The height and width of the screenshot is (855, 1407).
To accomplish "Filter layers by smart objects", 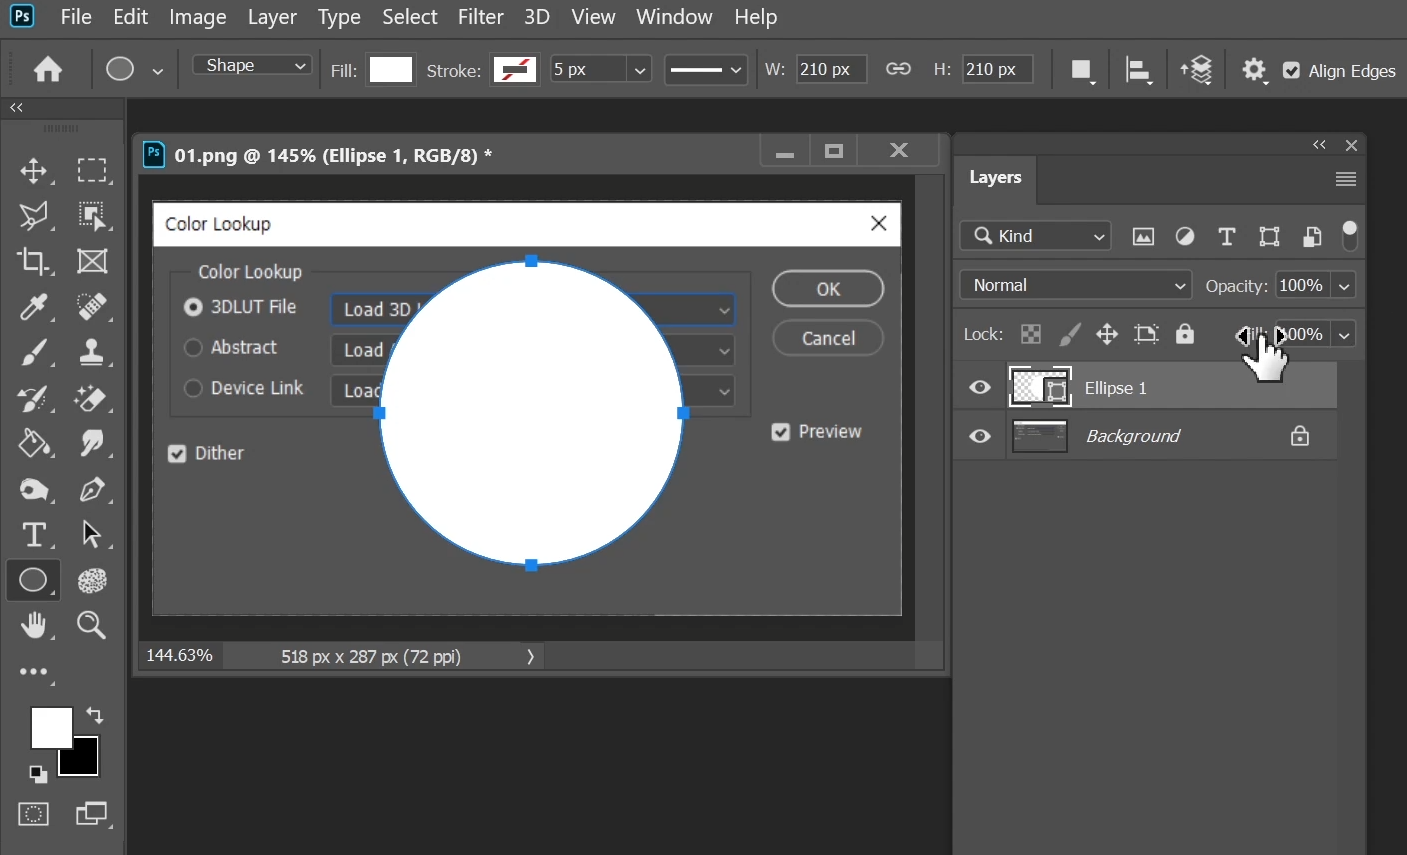I will [x=1312, y=237].
